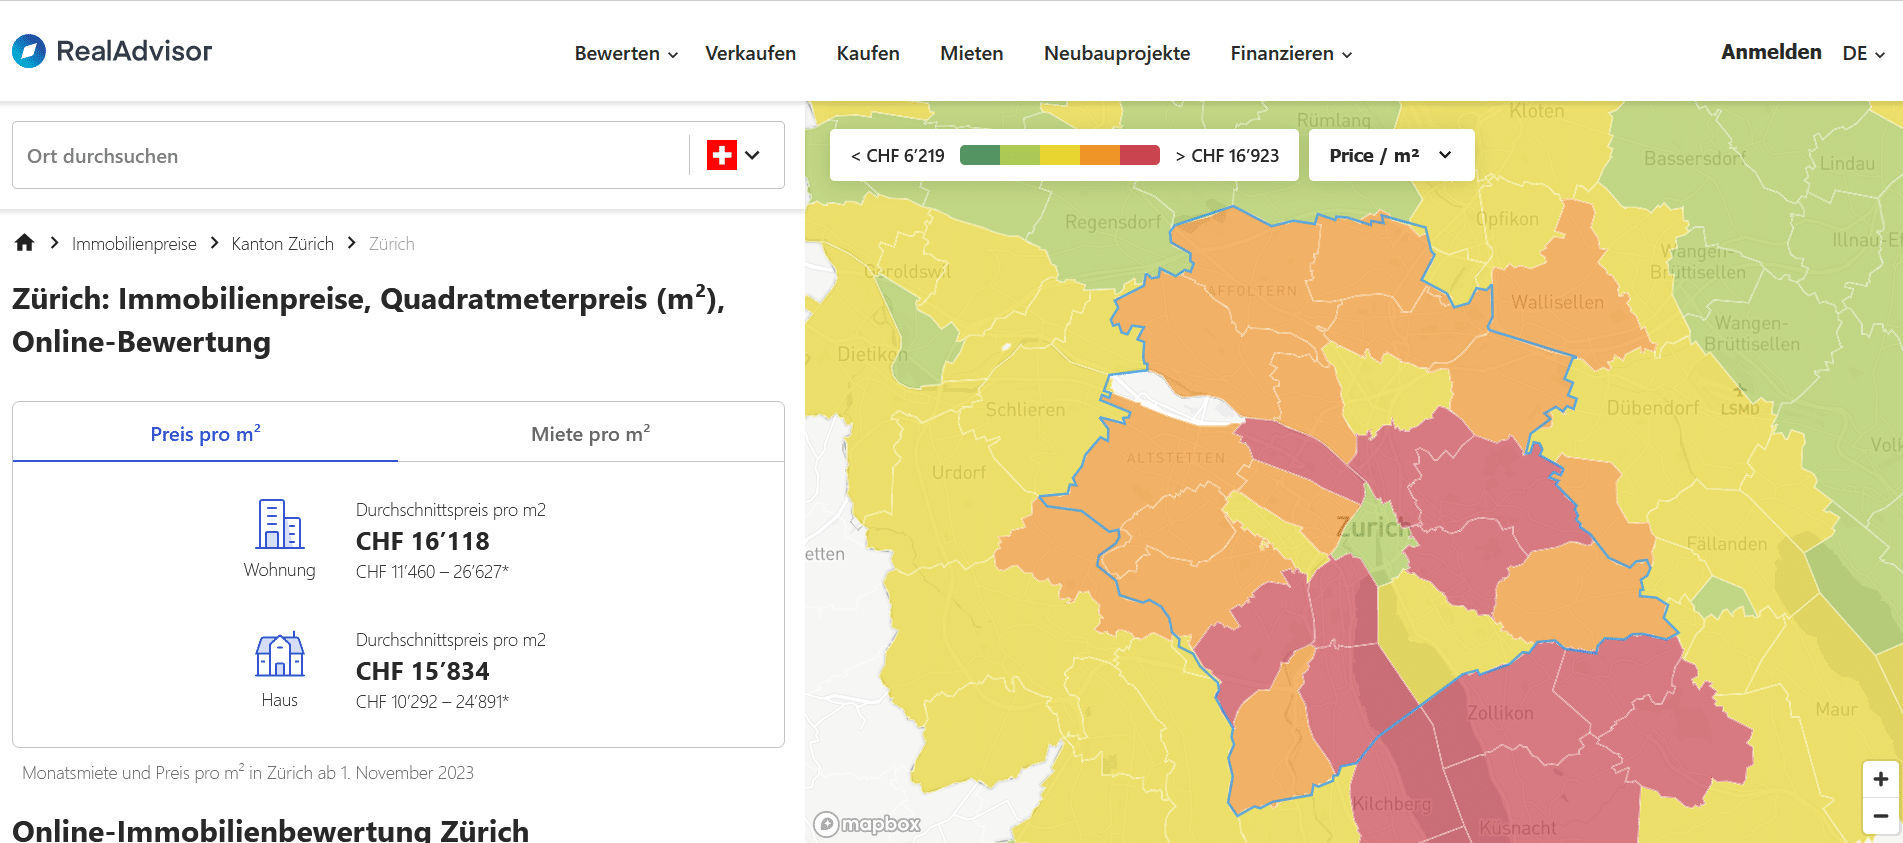
Task: Click the Haus house icon
Action: pyautogui.click(x=280, y=655)
